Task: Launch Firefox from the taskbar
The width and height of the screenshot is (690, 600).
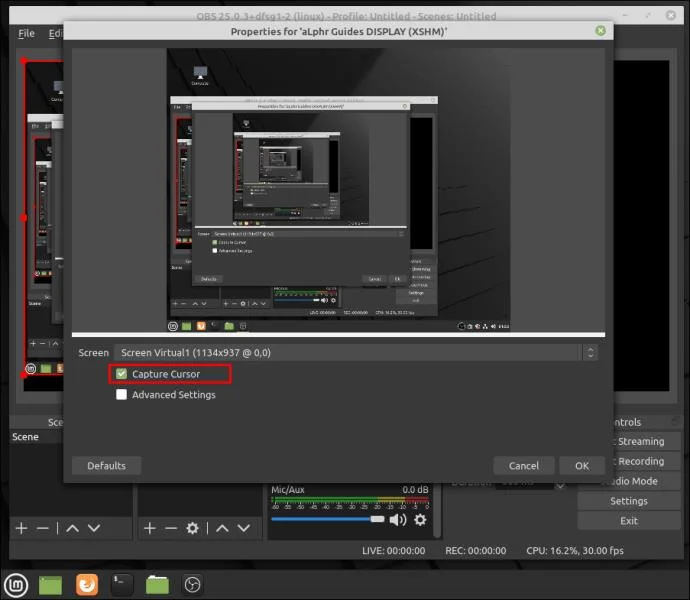Action: pyautogui.click(x=87, y=585)
